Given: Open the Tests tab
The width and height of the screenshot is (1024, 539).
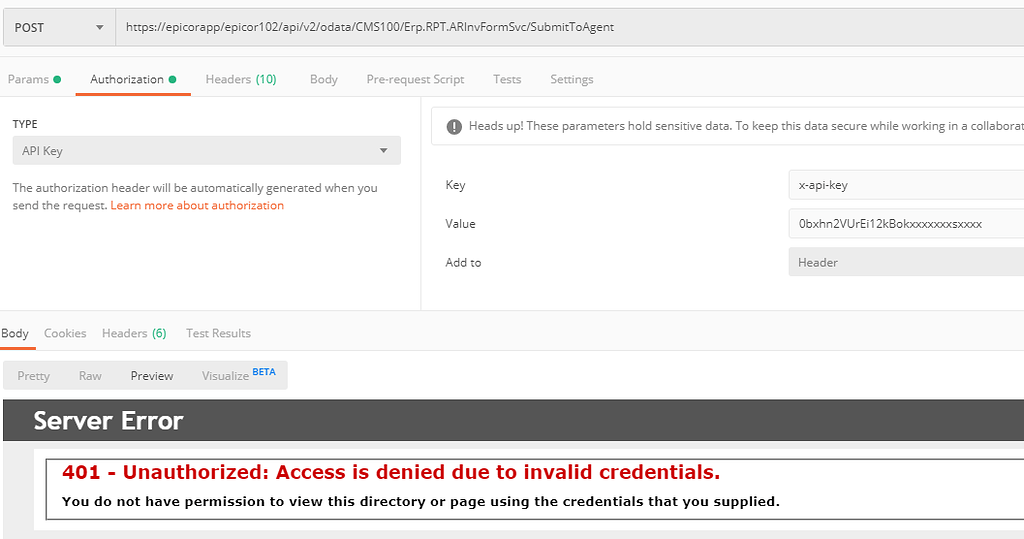Looking at the screenshot, I should pyautogui.click(x=507, y=79).
